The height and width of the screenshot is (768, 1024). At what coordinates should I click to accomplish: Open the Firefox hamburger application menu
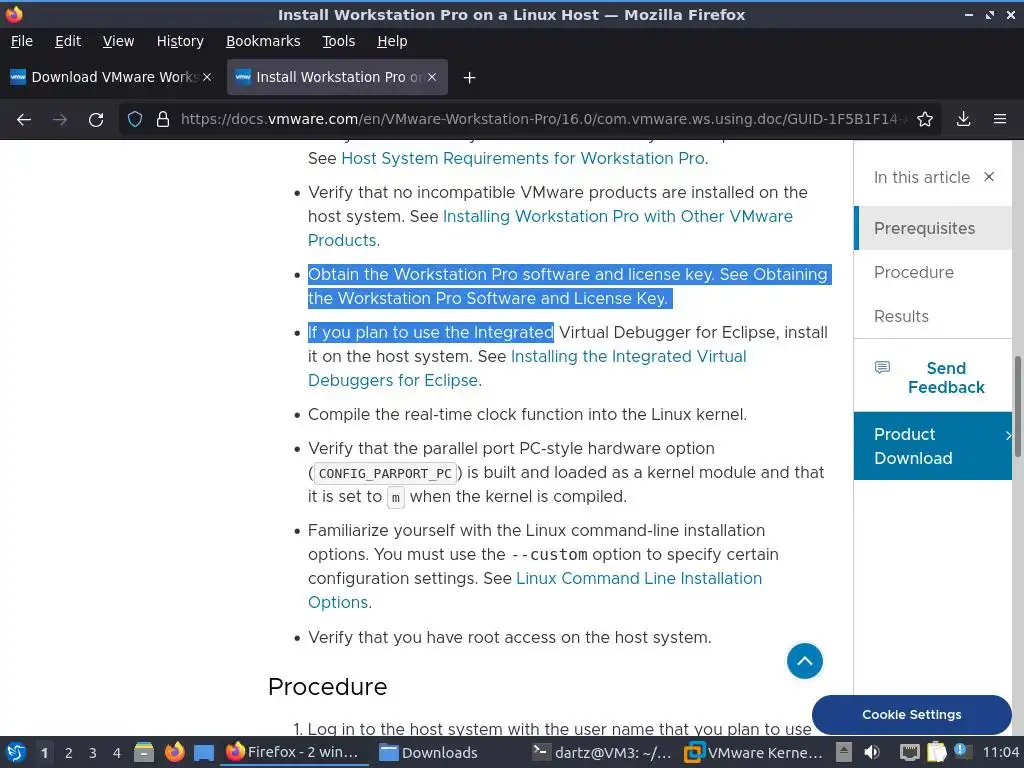tap(1000, 120)
